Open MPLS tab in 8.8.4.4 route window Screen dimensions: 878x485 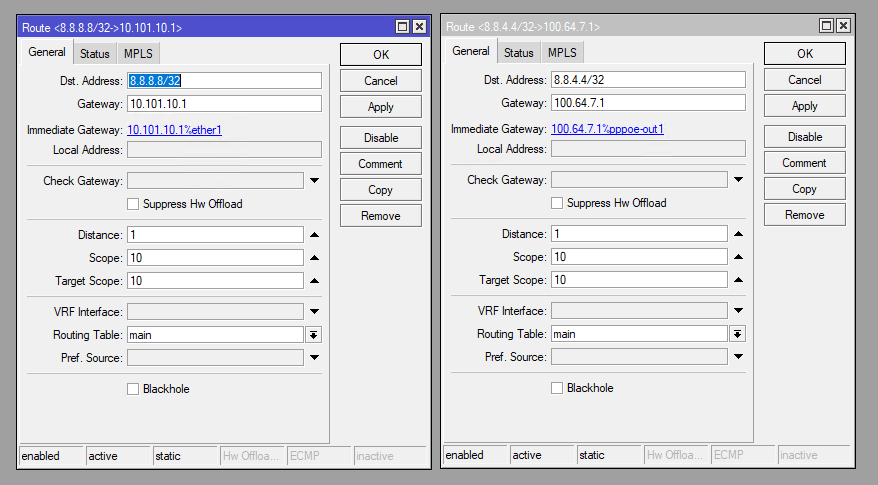[x=562, y=53]
